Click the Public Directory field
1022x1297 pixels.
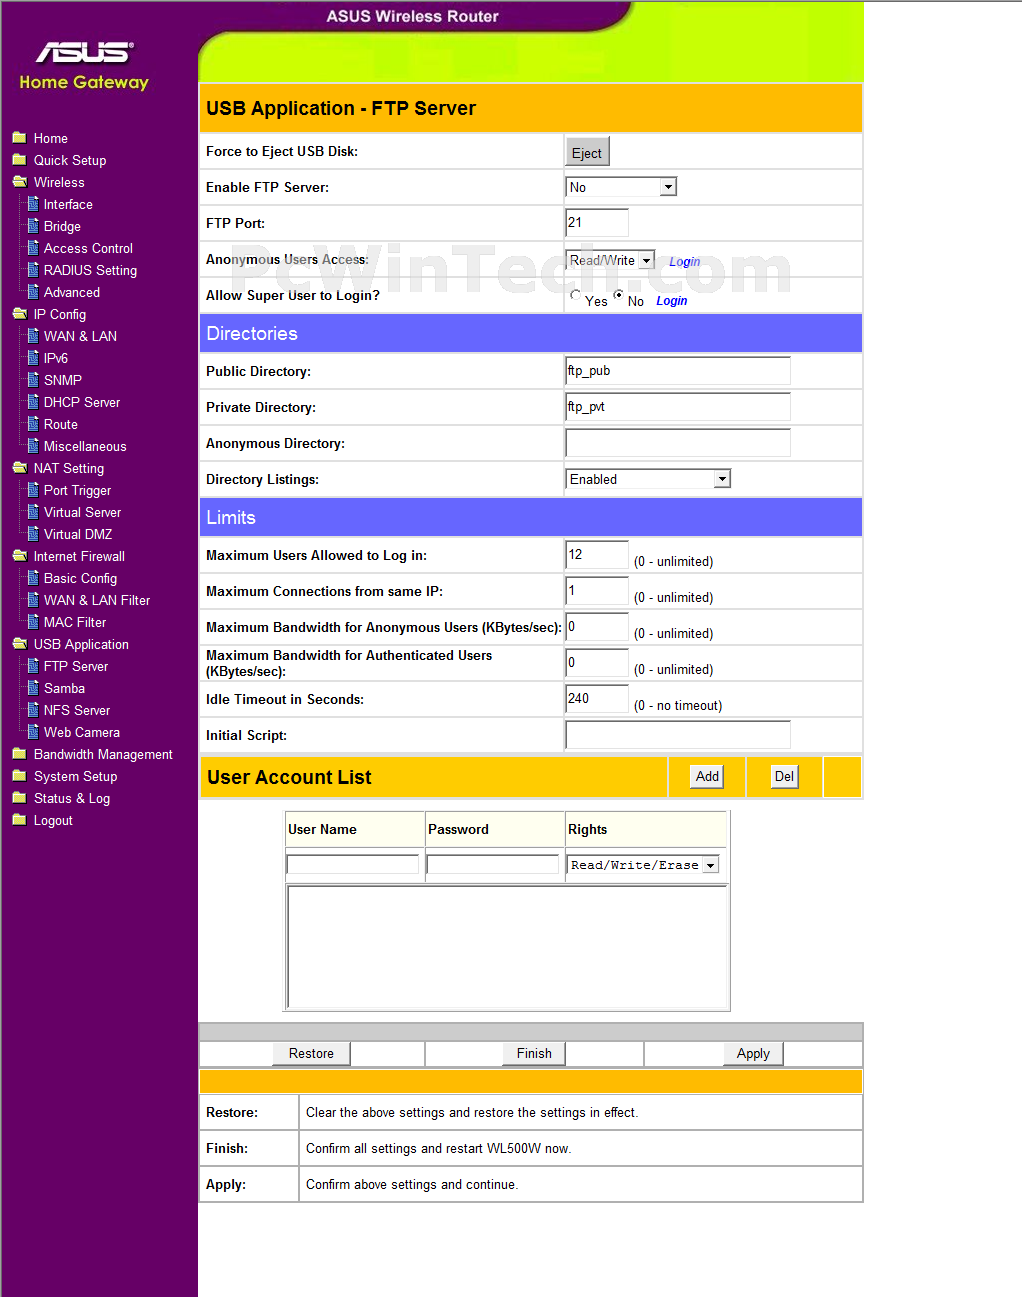678,370
